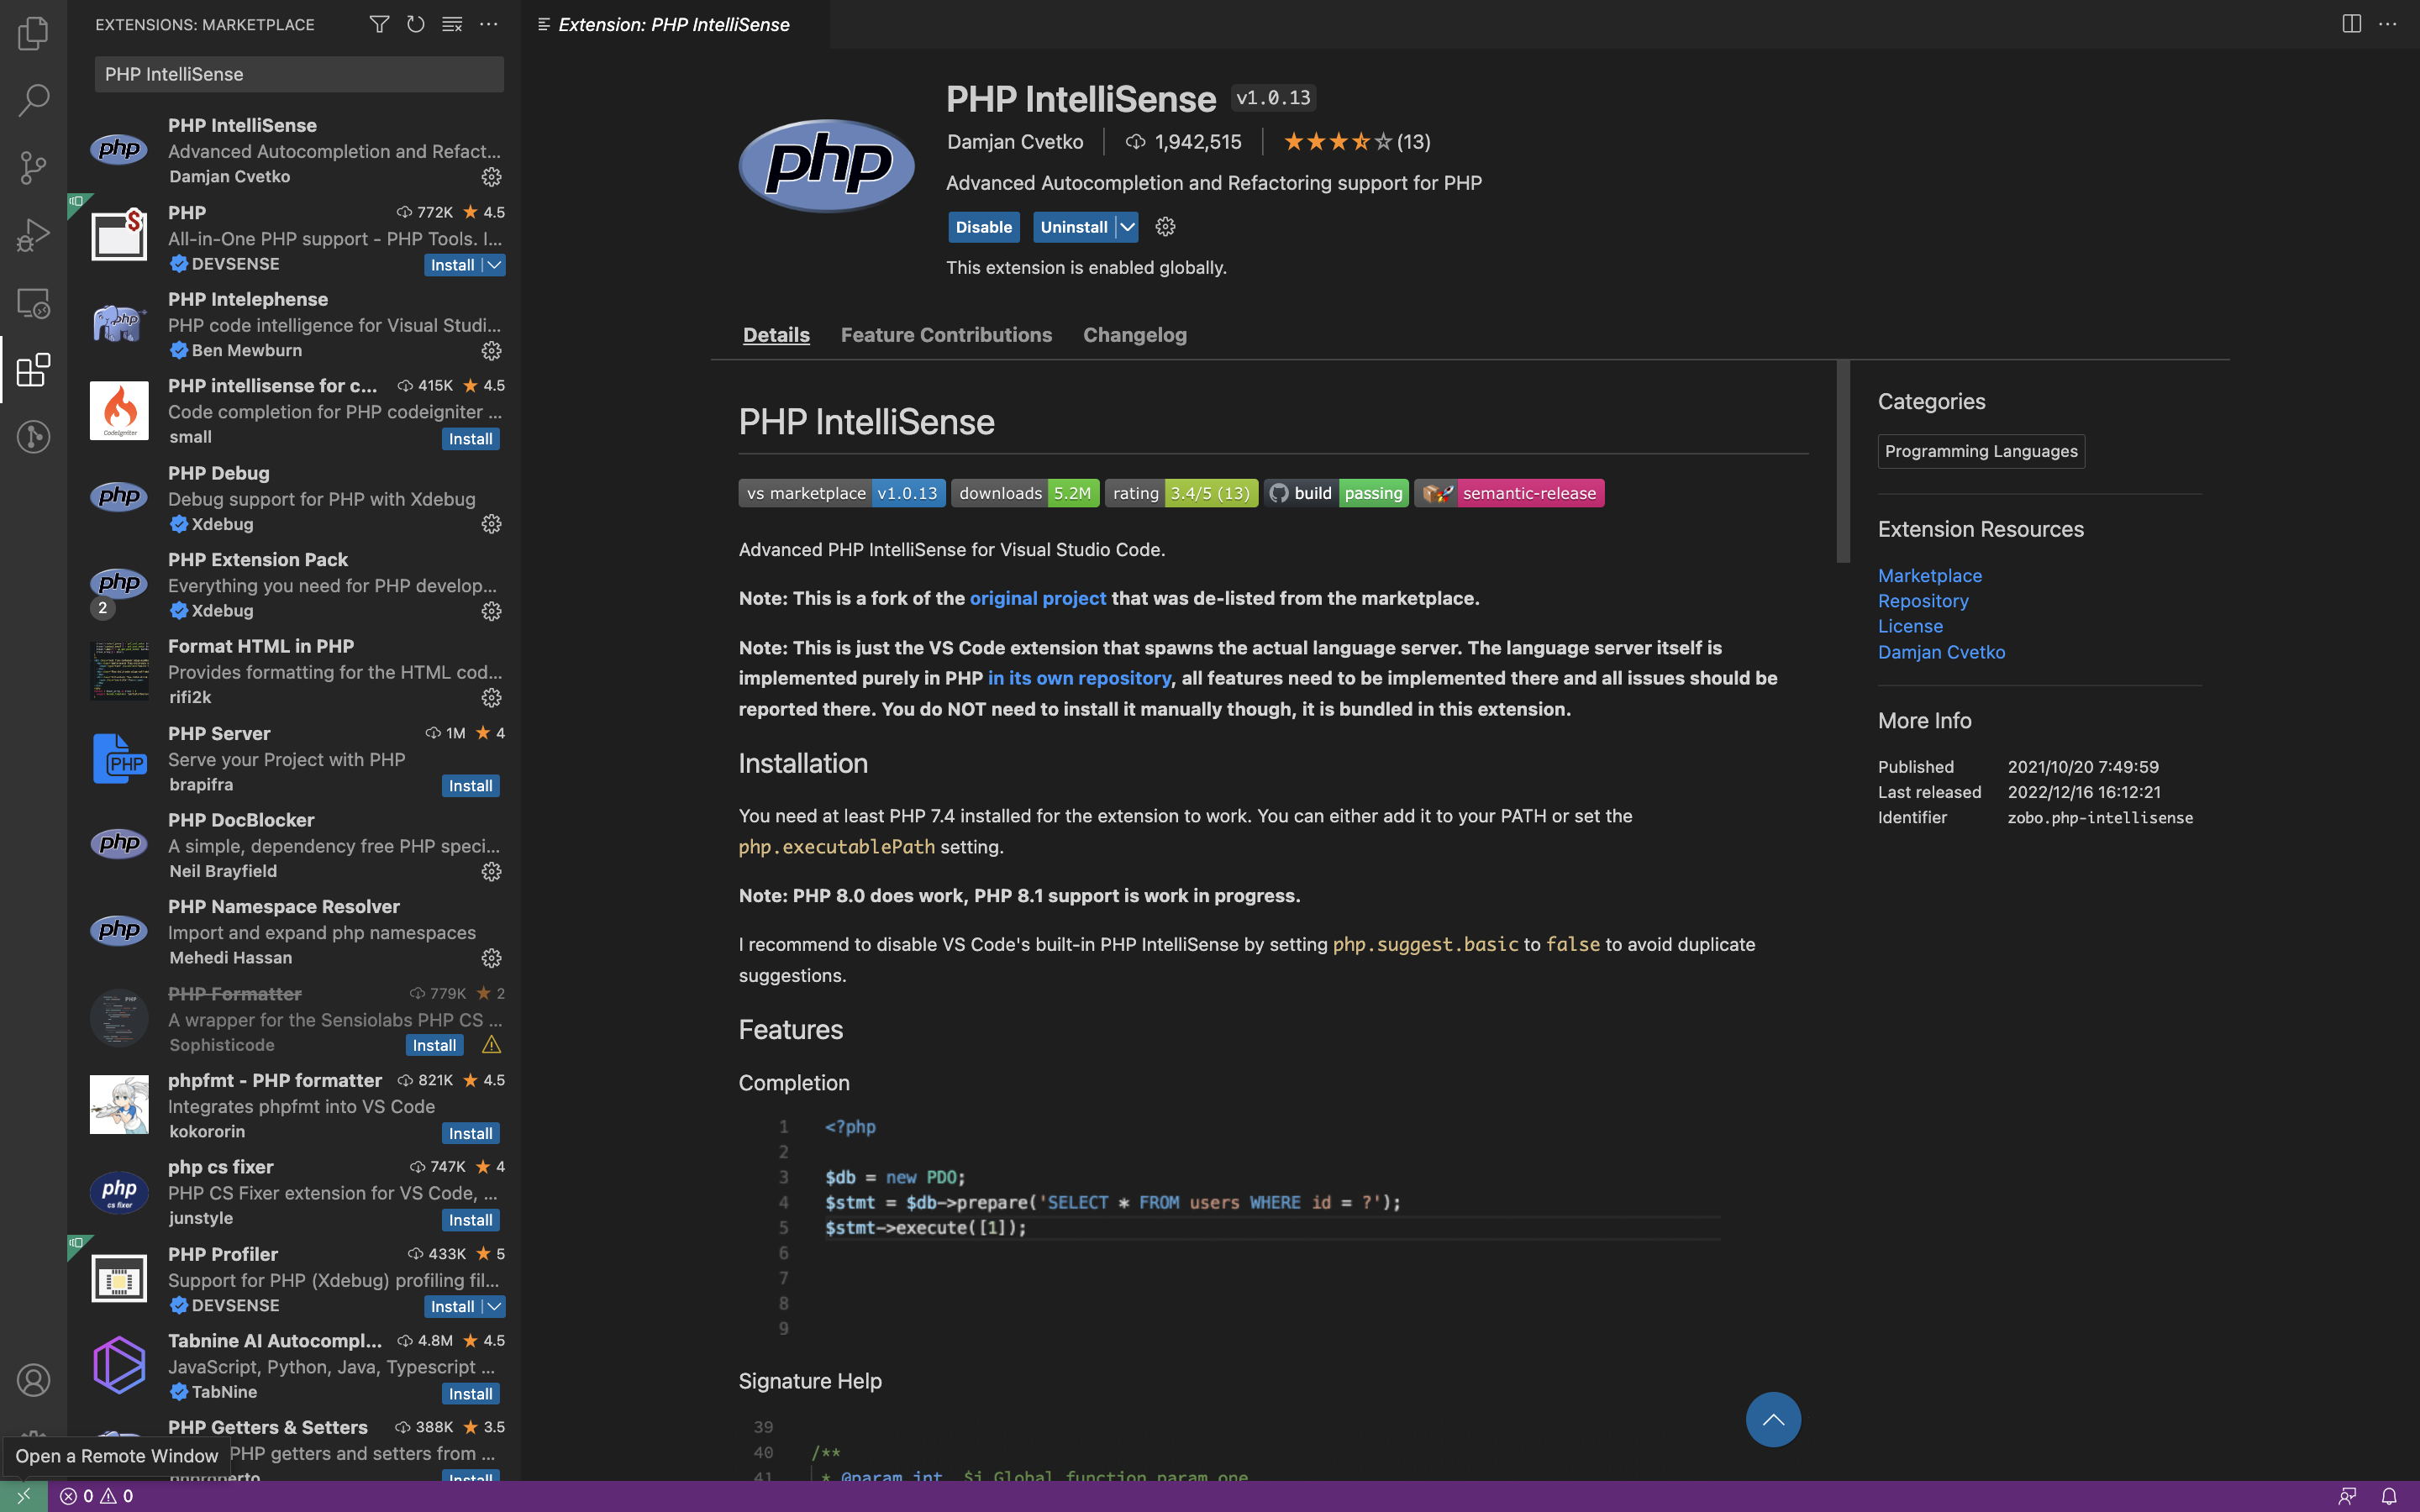The height and width of the screenshot is (1512, 2420).
Task: Expand Install dropdown for DEVSENSE PHP
Action: [494, 265]
